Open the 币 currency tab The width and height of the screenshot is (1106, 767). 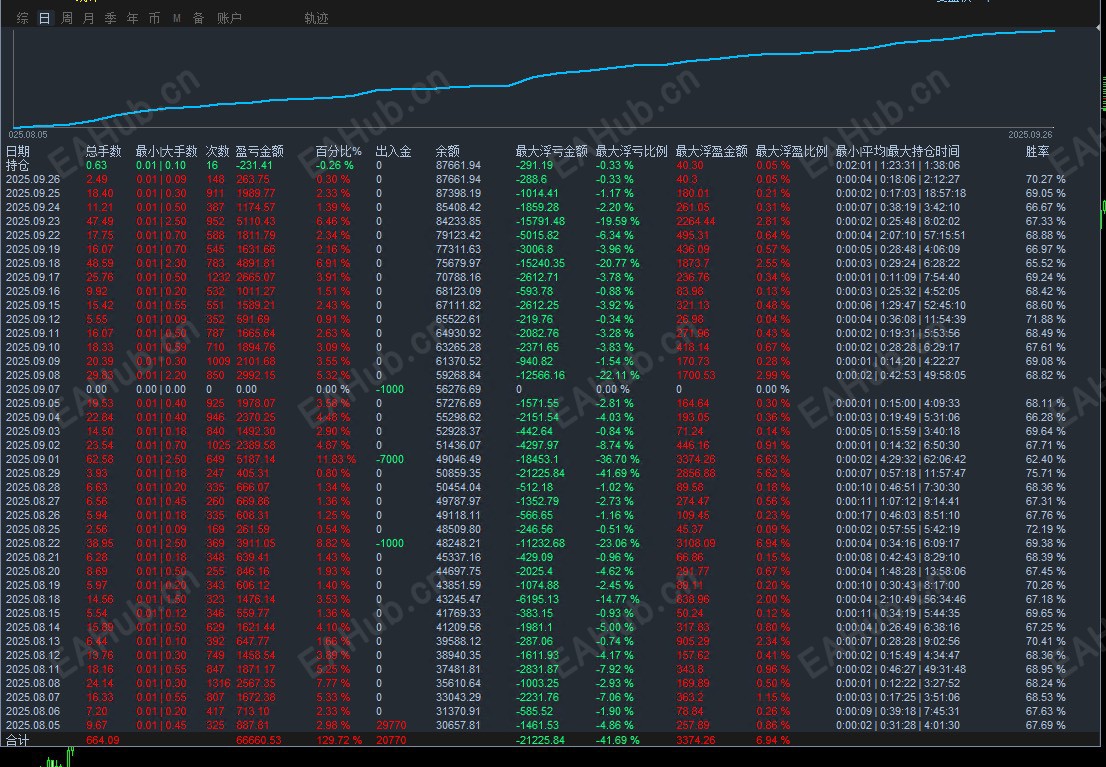[x=154, y=18]
